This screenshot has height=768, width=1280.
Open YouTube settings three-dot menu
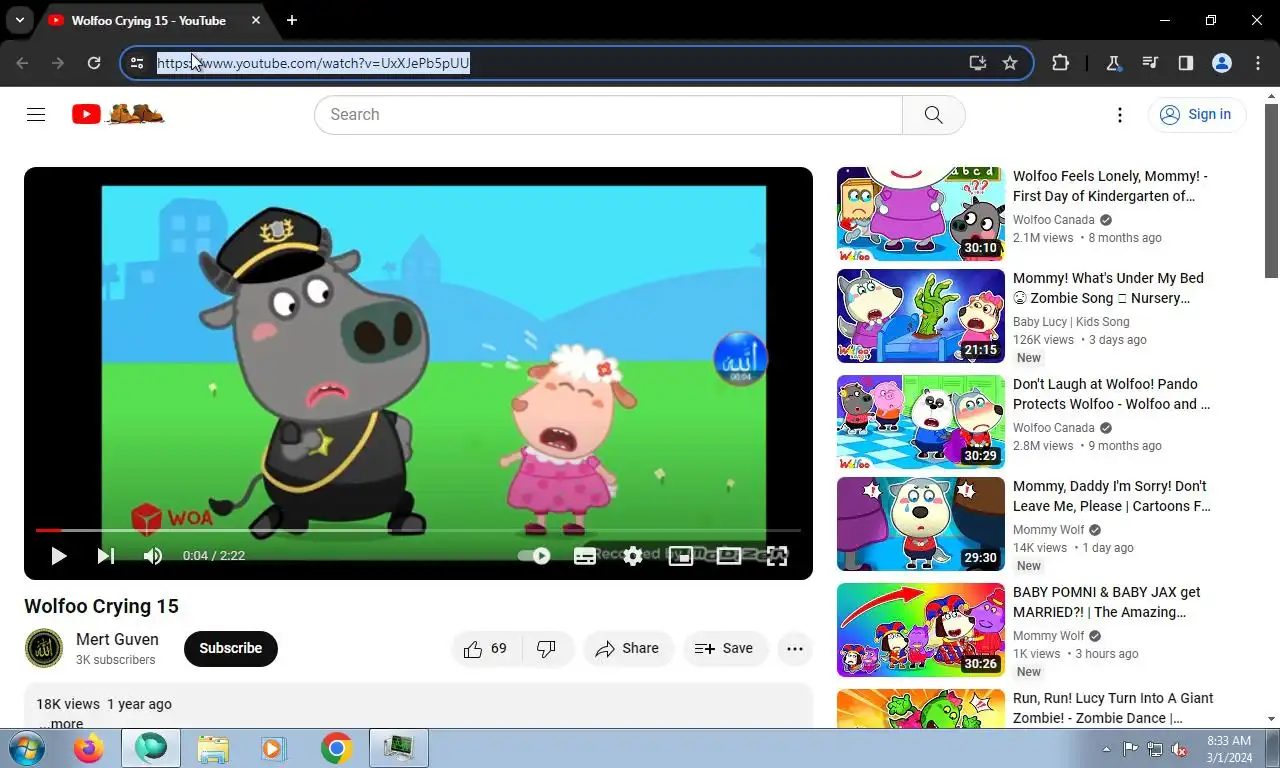(x=1120, y=115)
